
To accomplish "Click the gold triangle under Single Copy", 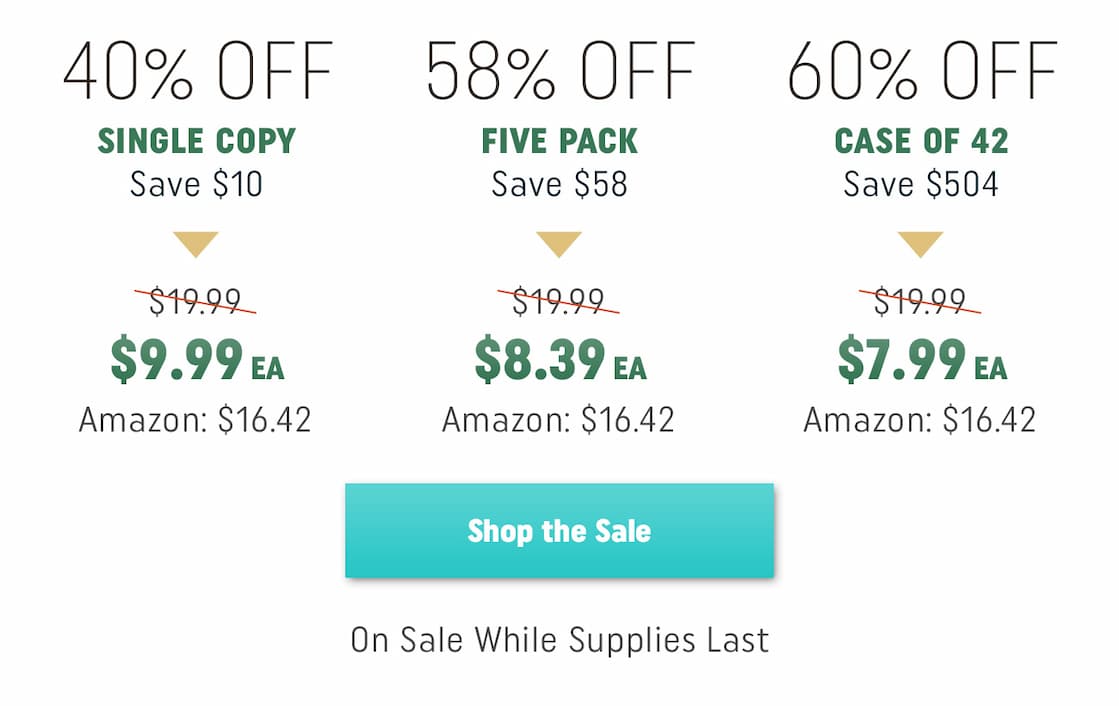I will [196, 244].
